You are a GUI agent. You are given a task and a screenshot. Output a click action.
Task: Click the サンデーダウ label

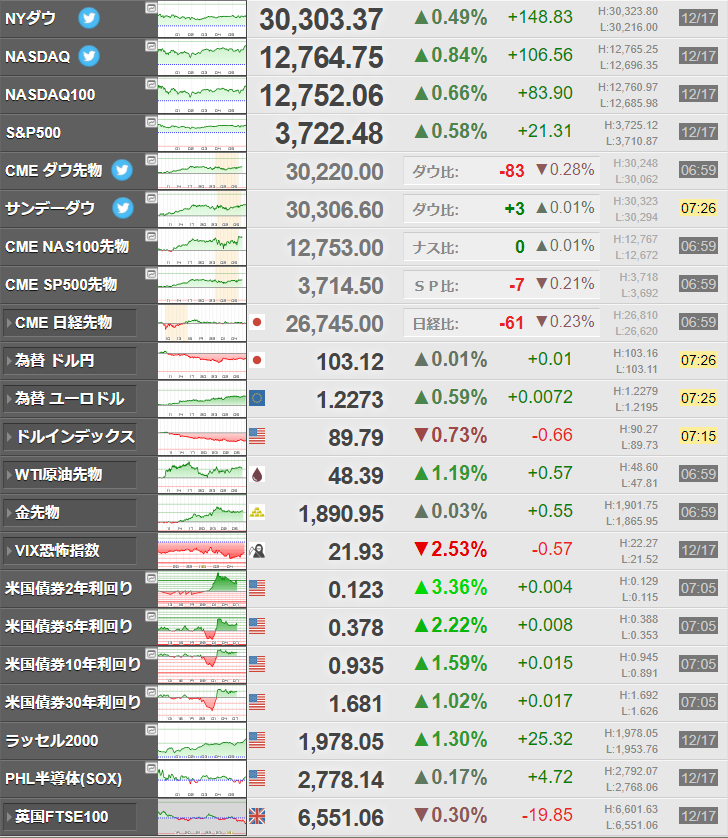(x=50, y=208)
